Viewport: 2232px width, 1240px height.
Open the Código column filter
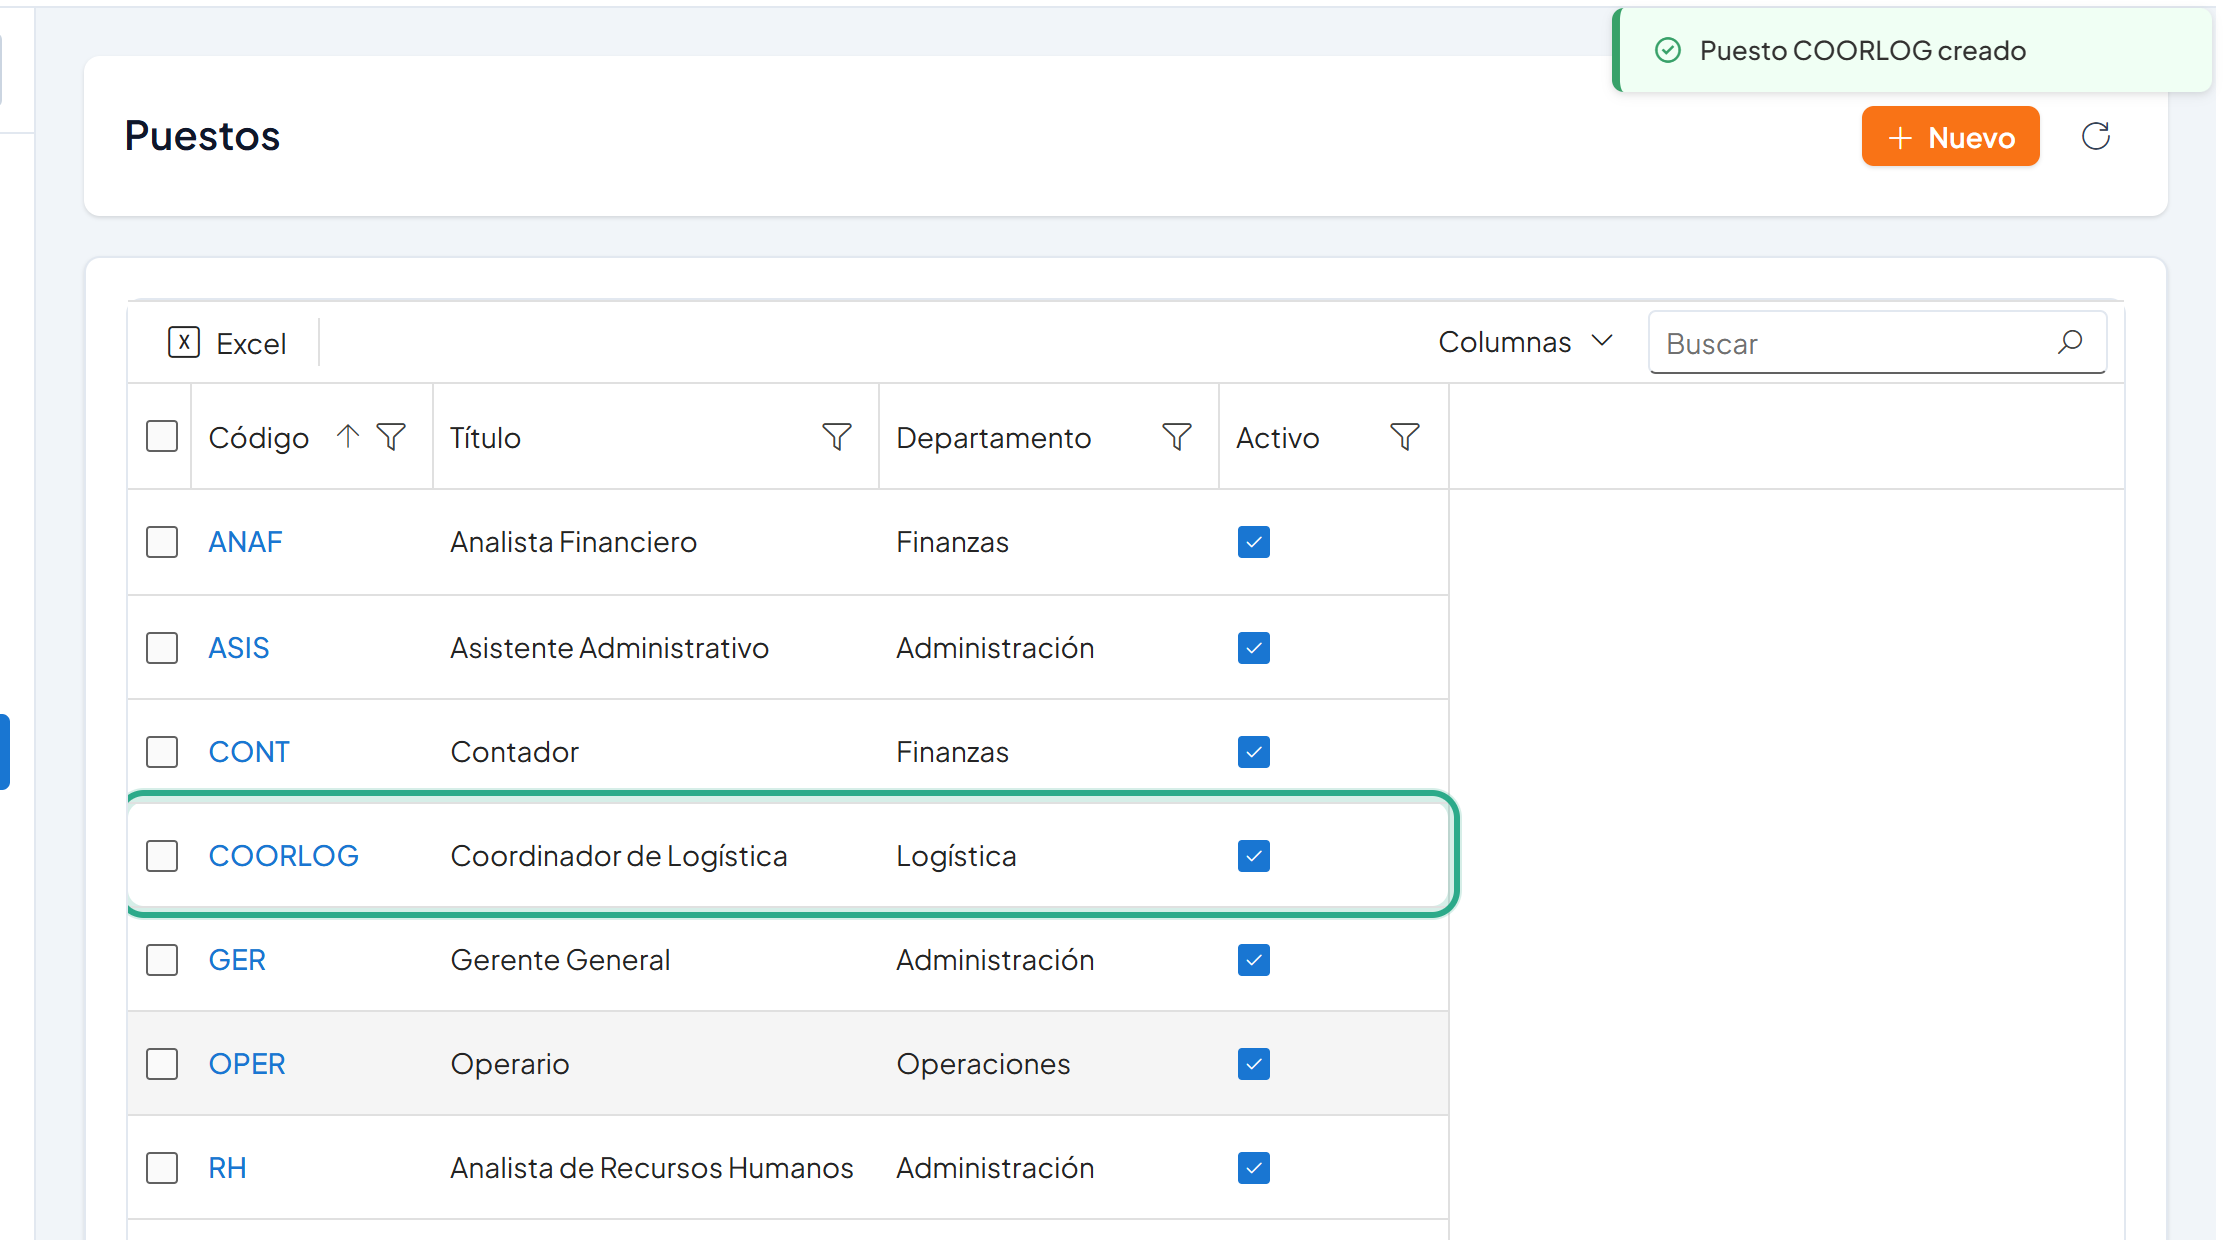(391, 436)
